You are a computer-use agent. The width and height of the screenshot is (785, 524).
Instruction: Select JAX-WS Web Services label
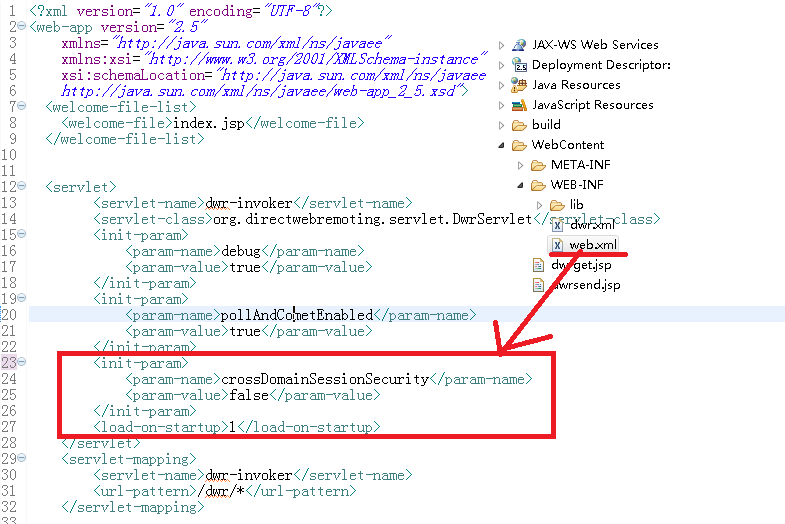click(x=595, y=45)
